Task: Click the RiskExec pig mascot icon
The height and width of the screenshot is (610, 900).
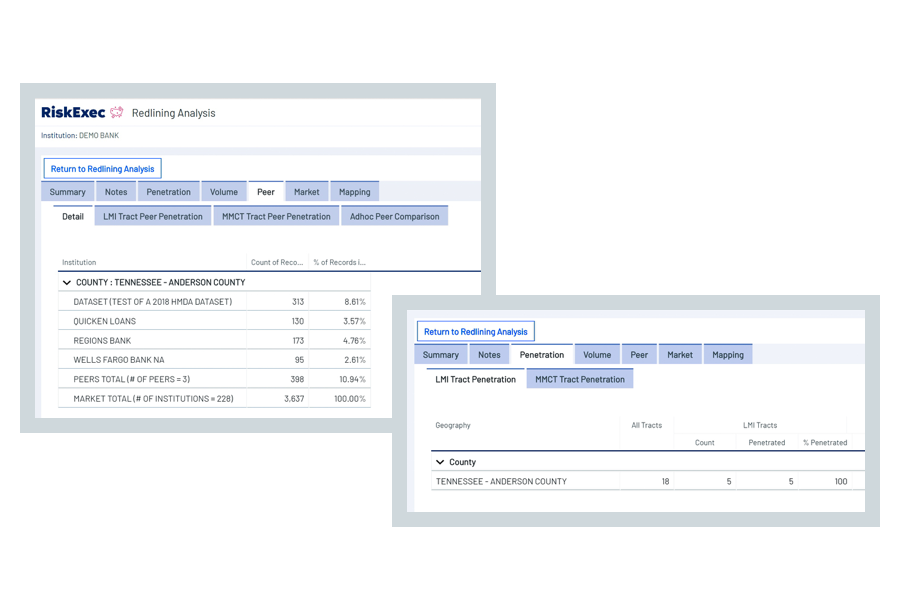Action: [117, 113]
